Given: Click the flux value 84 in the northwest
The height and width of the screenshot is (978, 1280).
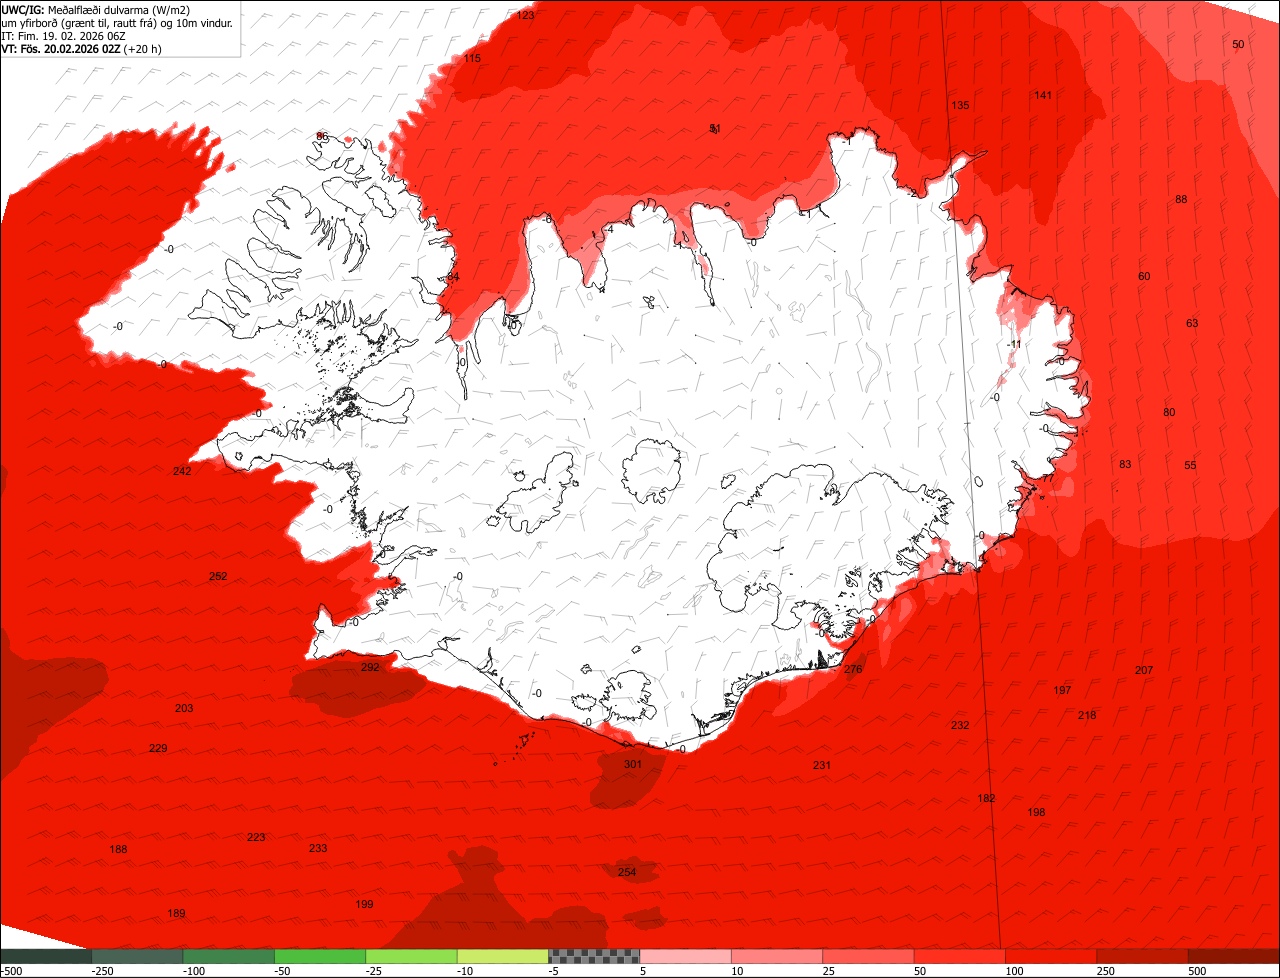Looking at the screenshot, I should pos(453,277).
